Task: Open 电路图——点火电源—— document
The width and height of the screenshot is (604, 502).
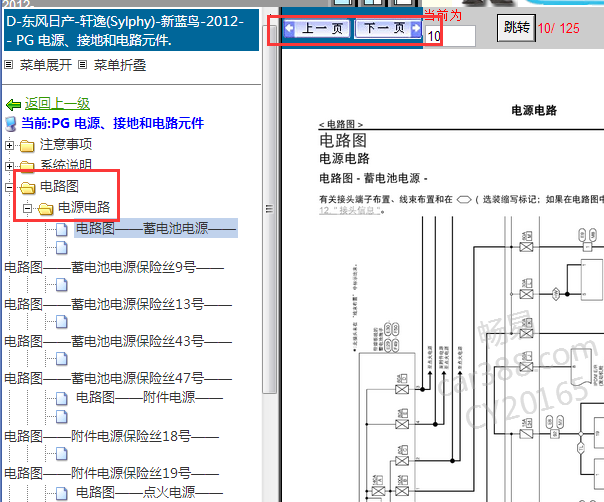Action: [149, 492]
